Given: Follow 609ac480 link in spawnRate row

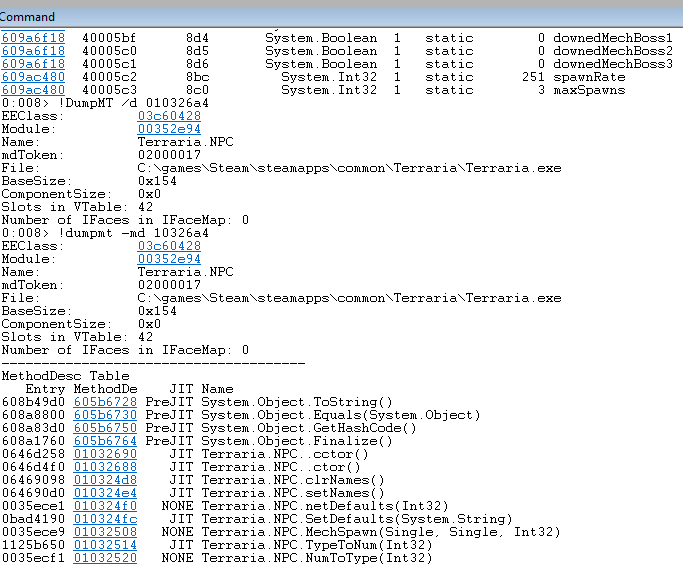Looking at the screenshot, I should (x=33, y=77).
